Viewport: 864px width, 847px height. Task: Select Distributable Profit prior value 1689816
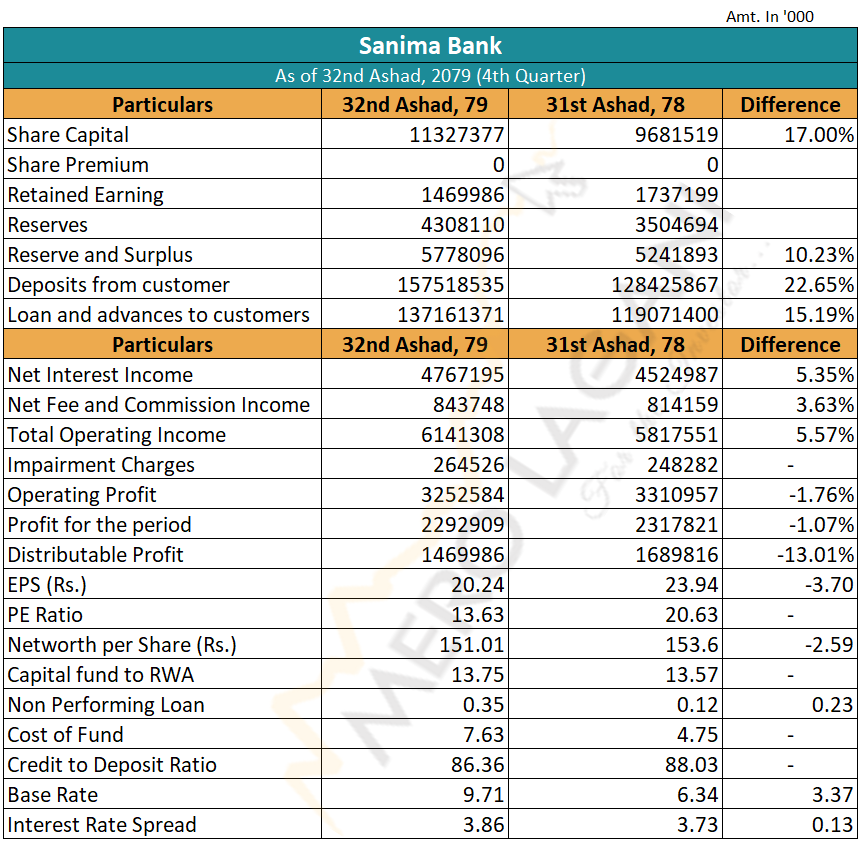[x=677, y=555]
